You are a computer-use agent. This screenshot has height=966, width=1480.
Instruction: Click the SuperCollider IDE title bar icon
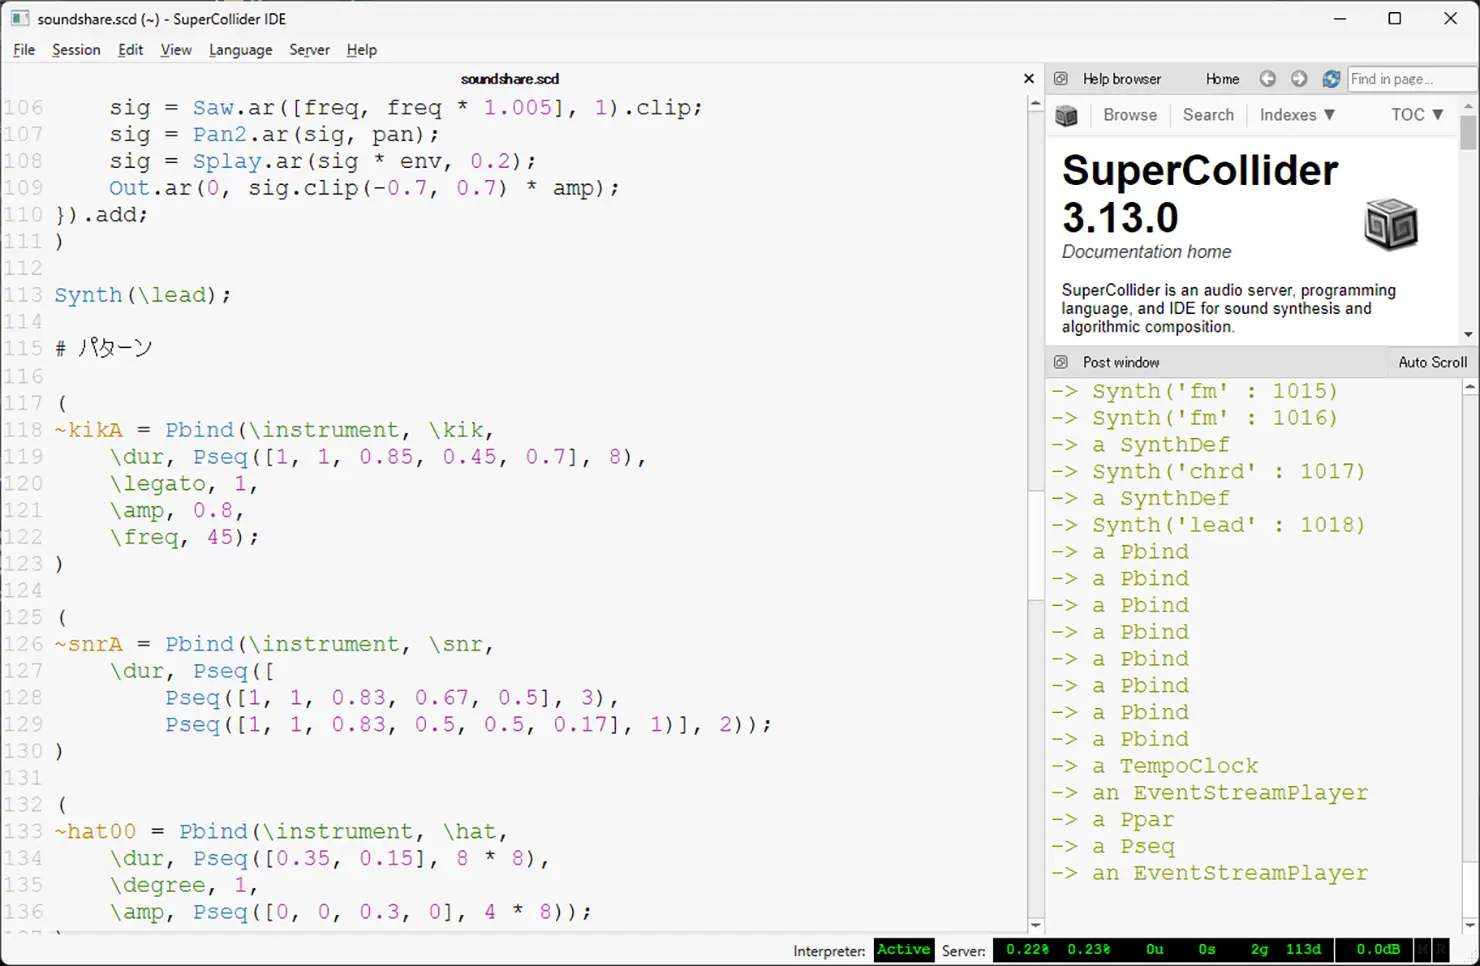pyautogui.click(x=19, y=18)
